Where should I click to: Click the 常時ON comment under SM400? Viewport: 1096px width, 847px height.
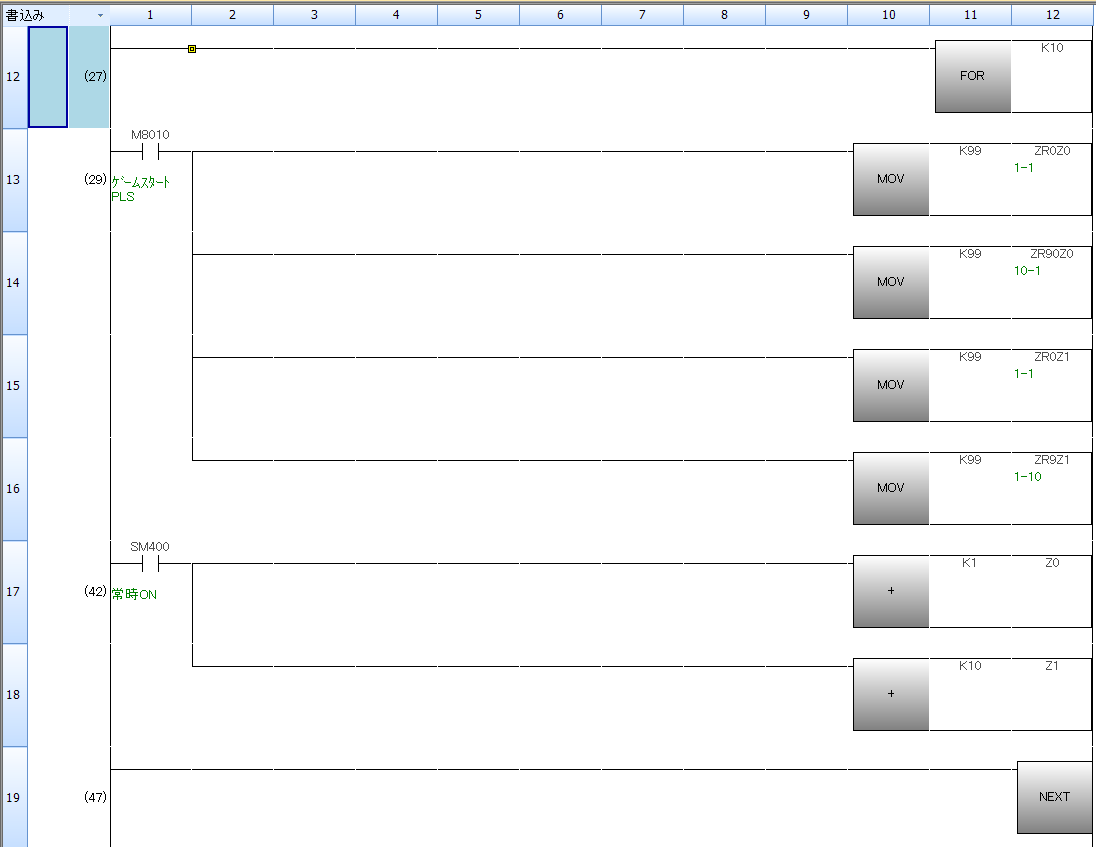coord(134,595)
